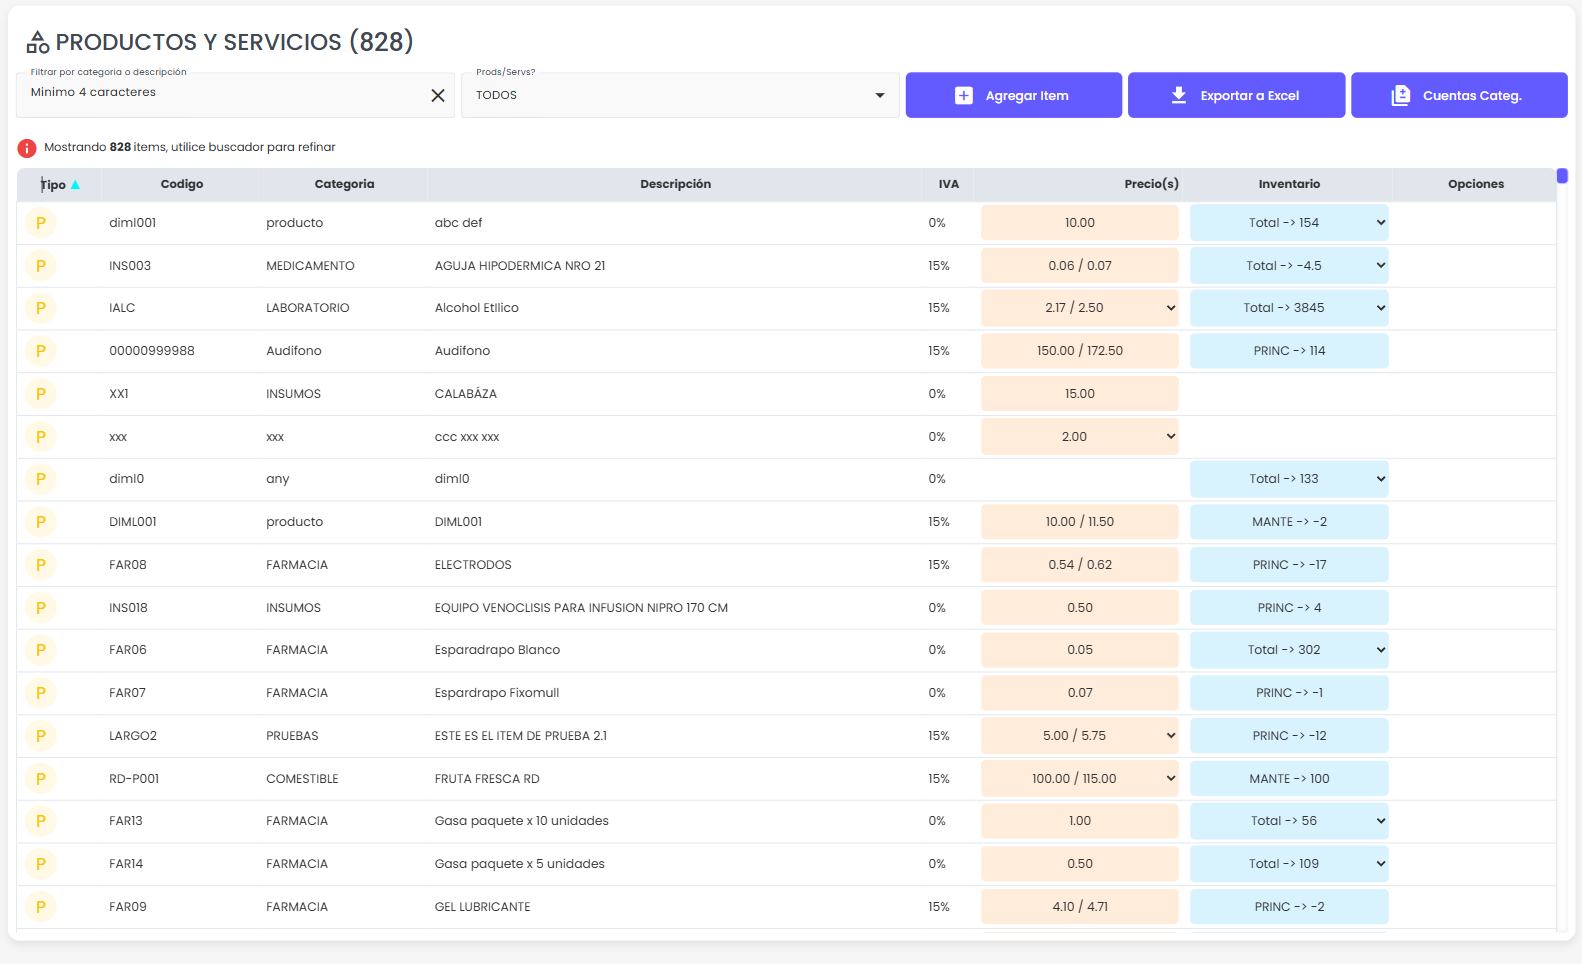Click the table vertical scrollbar thumb
1582x967 pixels.
pyautogui.click(x=1562, y=176)
